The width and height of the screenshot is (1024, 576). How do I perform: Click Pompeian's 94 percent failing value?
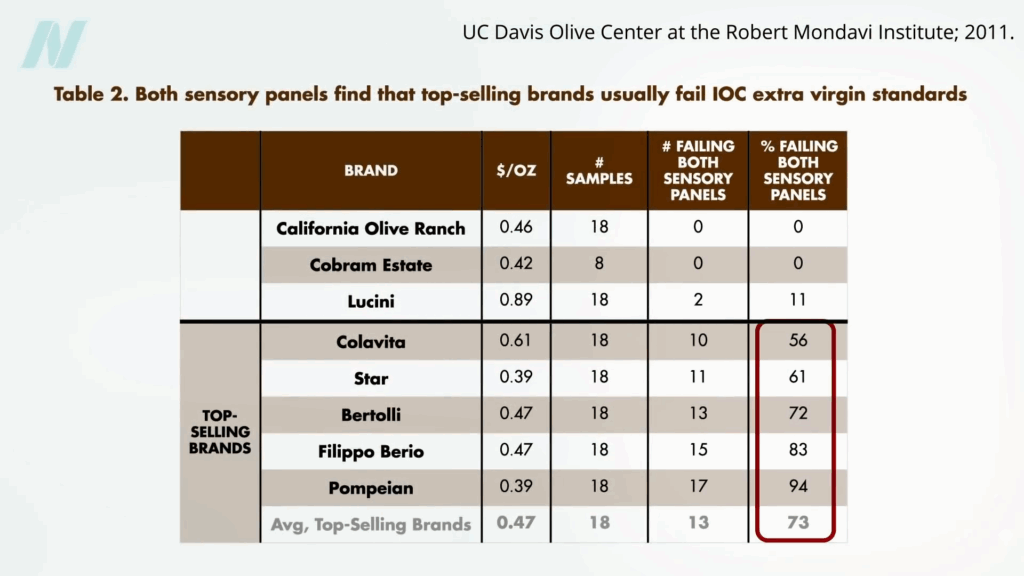(797, 487)
